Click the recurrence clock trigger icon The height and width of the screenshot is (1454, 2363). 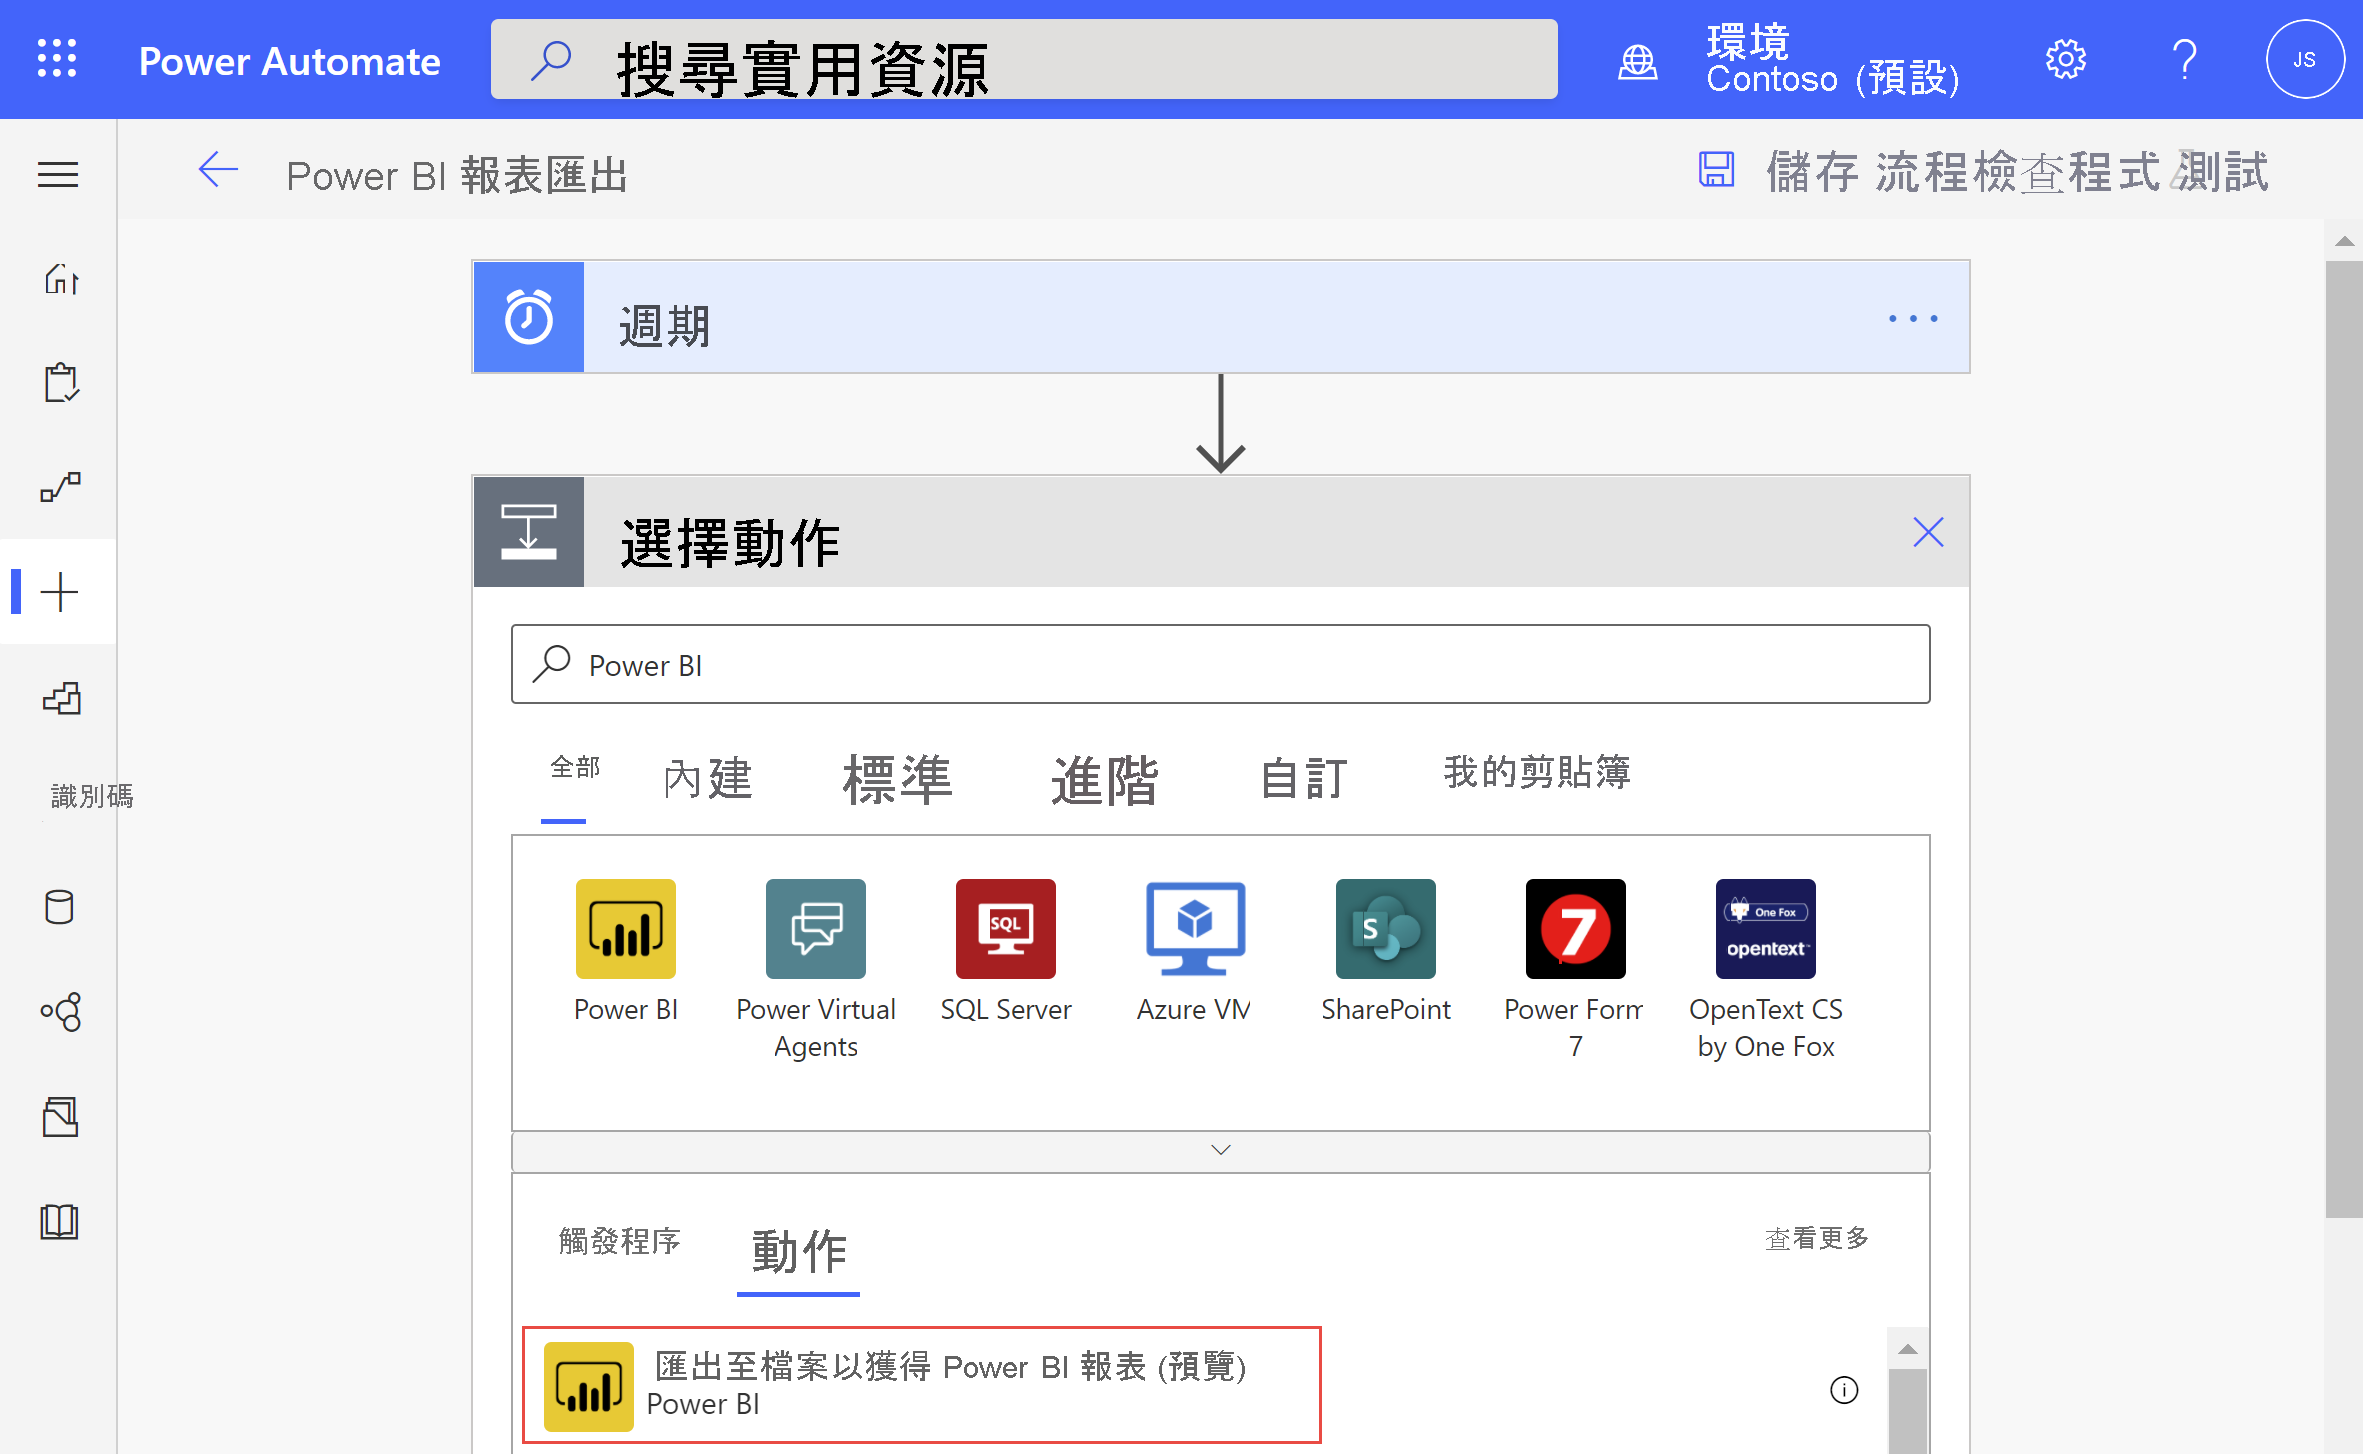[x=529, y=318]
